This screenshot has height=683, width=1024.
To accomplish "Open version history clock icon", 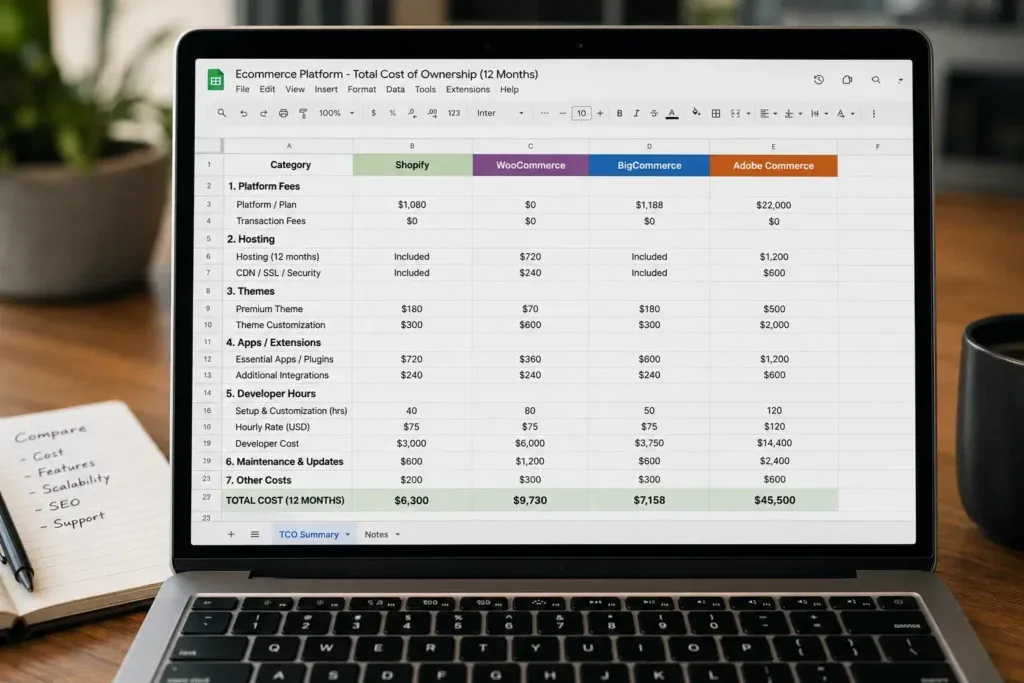I will [819, 79].
